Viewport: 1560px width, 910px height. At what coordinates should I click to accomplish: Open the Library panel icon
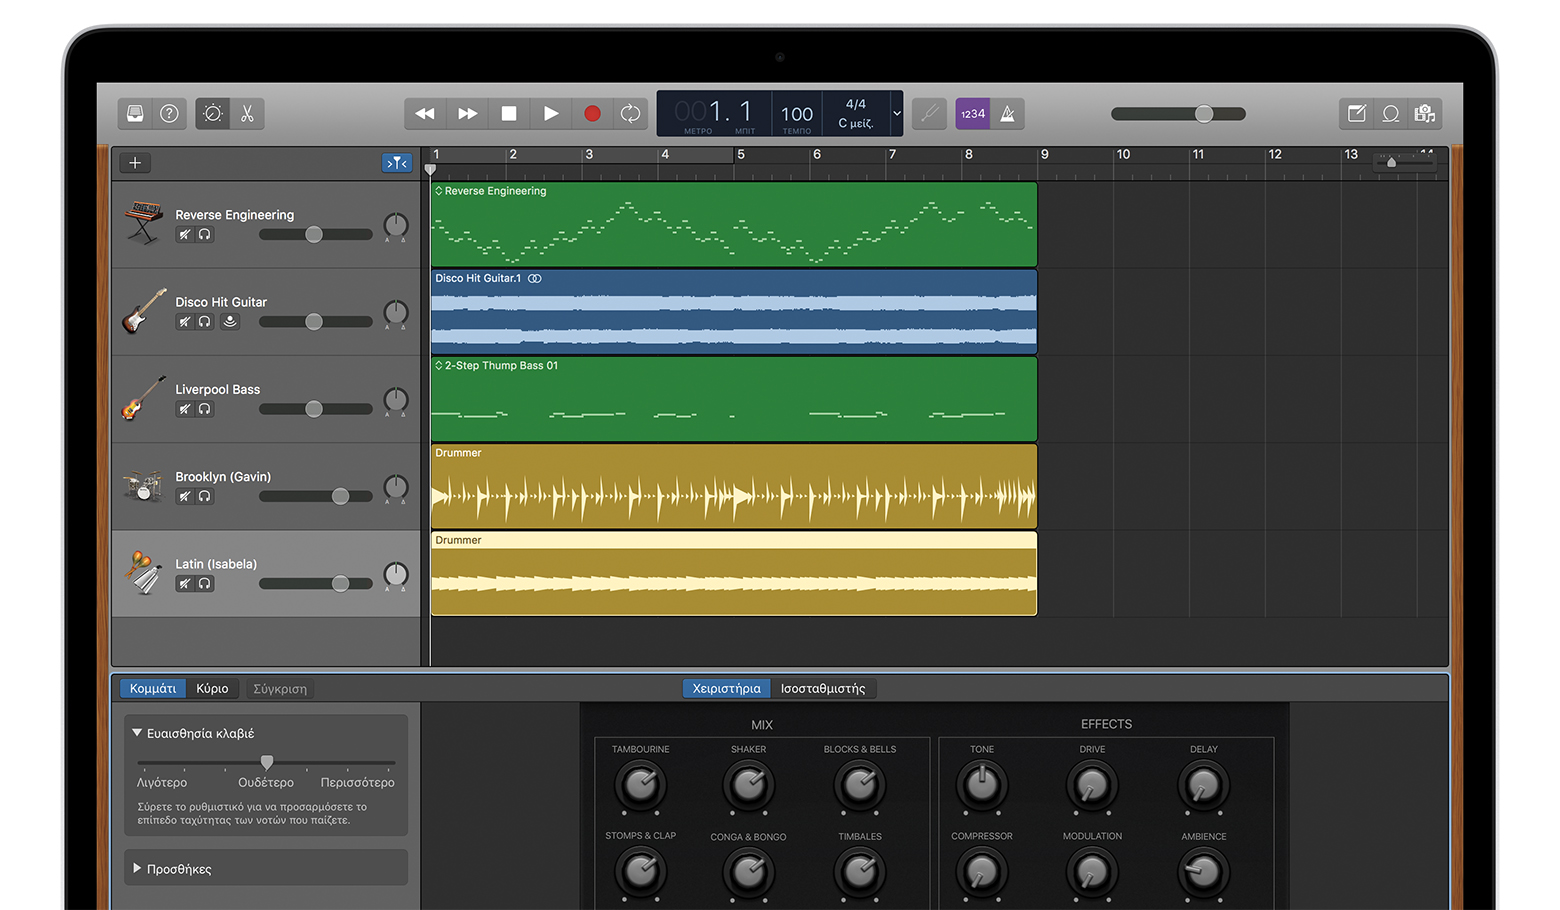coord(135,114)
